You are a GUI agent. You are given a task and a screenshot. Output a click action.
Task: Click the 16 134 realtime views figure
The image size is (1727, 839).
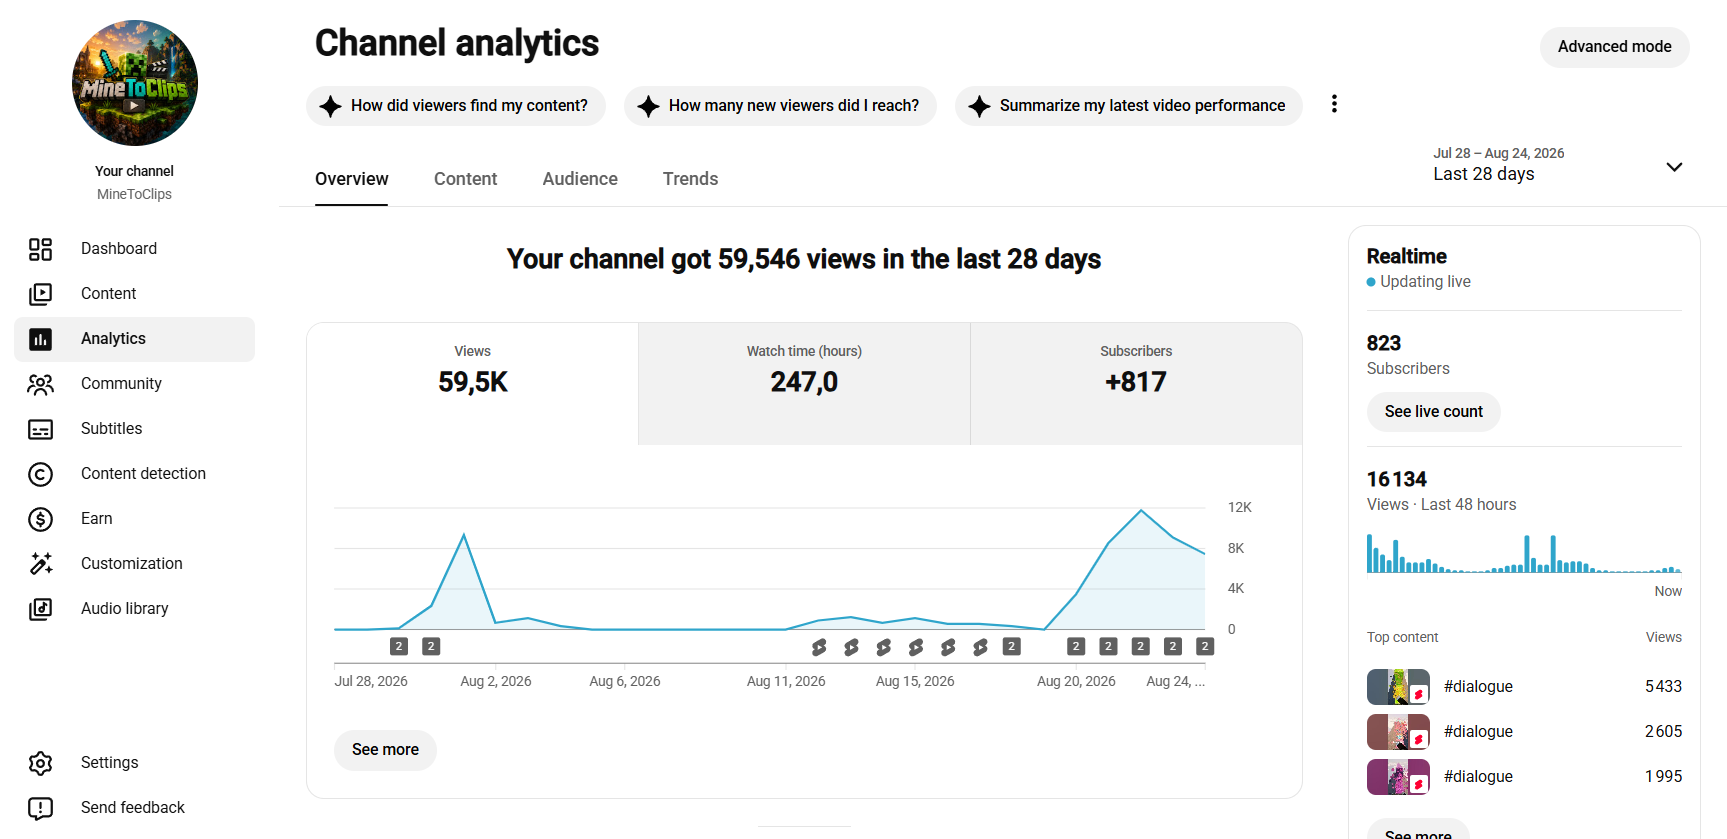click(1397, 479)
